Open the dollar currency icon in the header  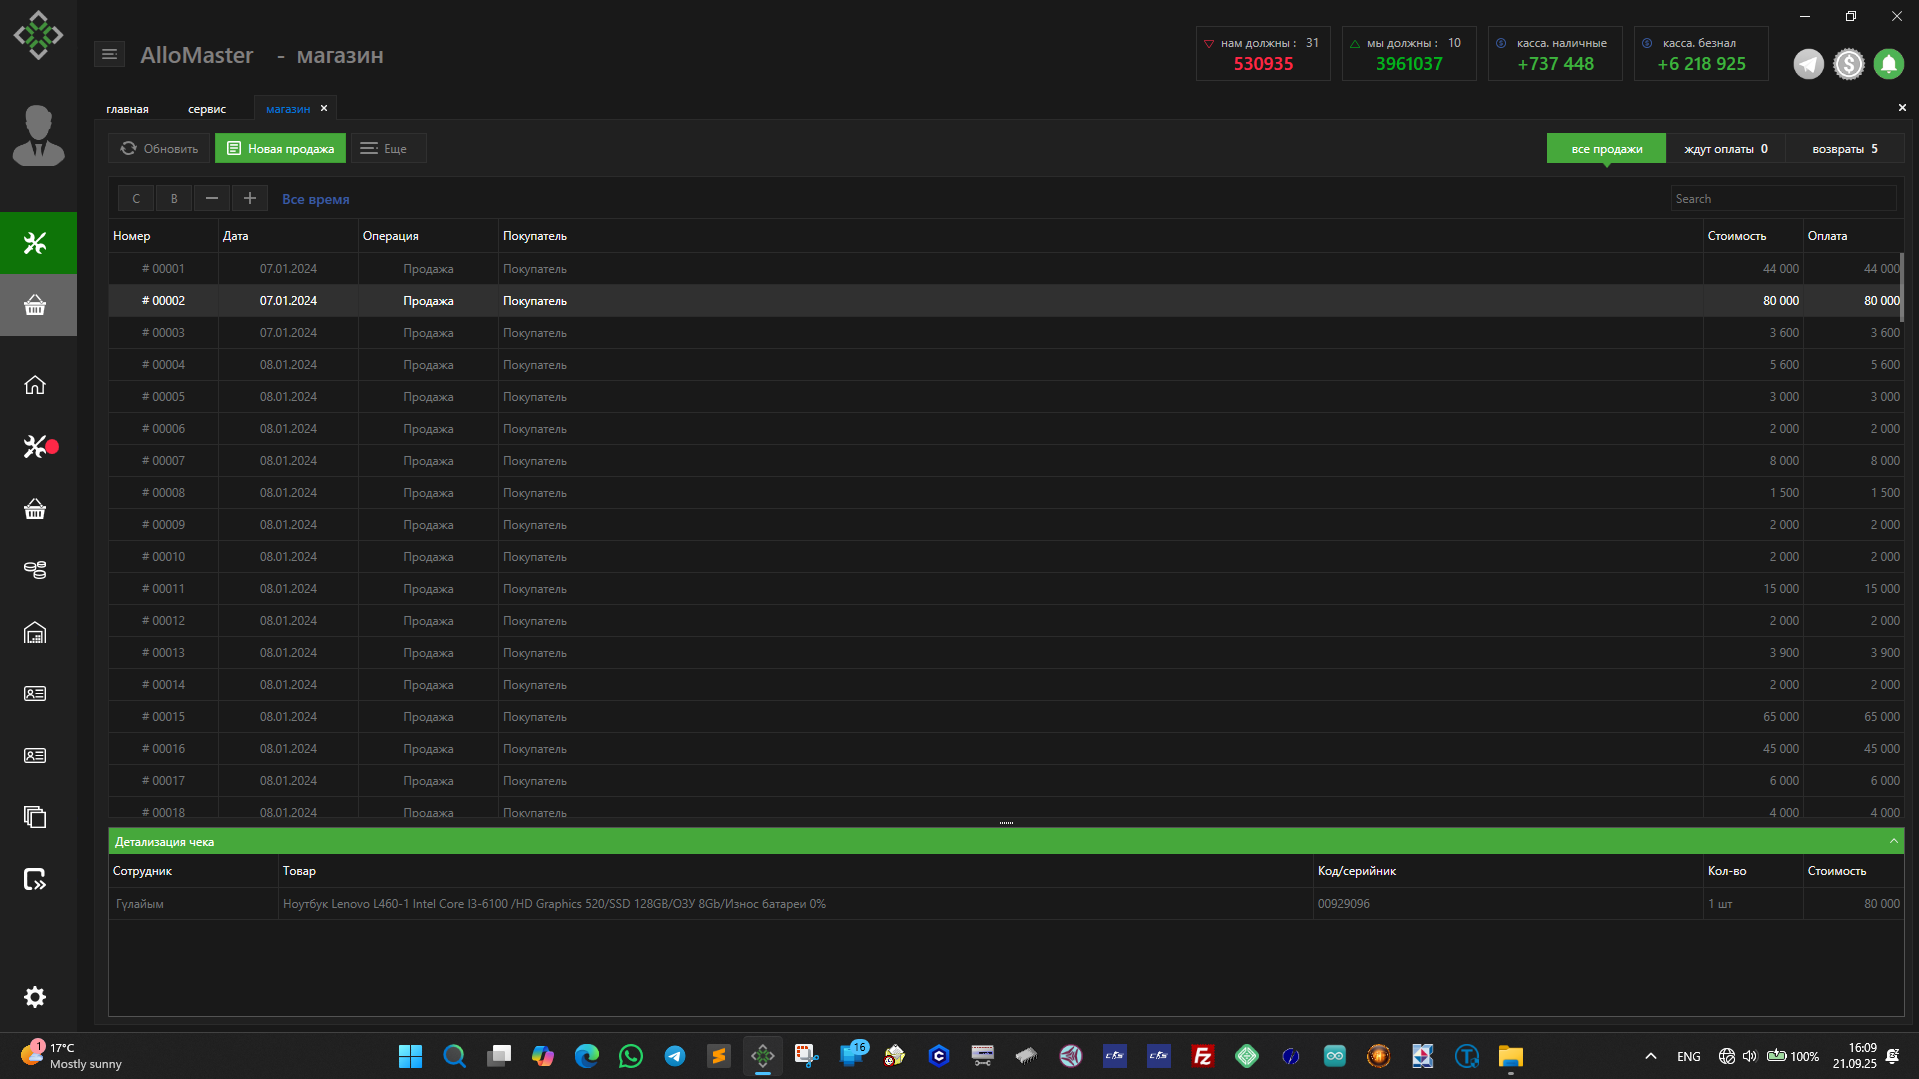point(1848,64)
